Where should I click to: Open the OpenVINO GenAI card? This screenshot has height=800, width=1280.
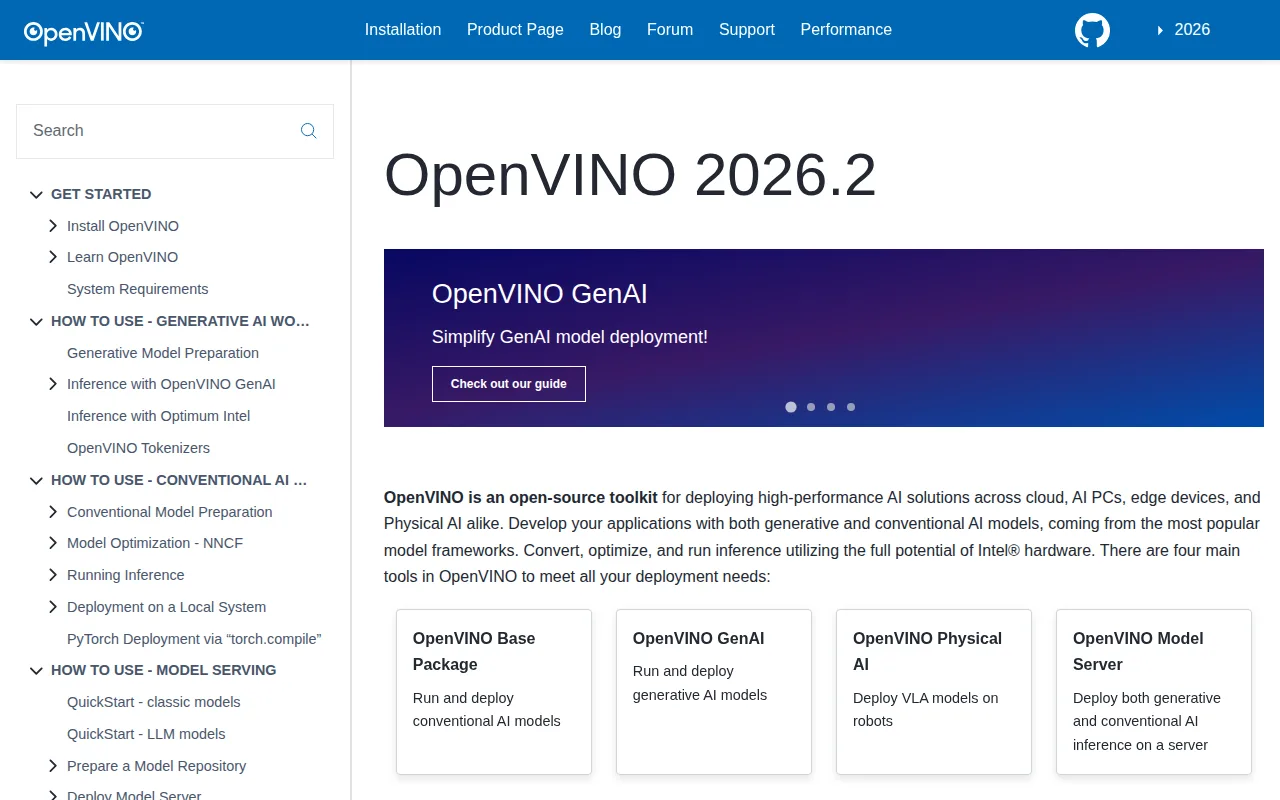click(714, 692)
